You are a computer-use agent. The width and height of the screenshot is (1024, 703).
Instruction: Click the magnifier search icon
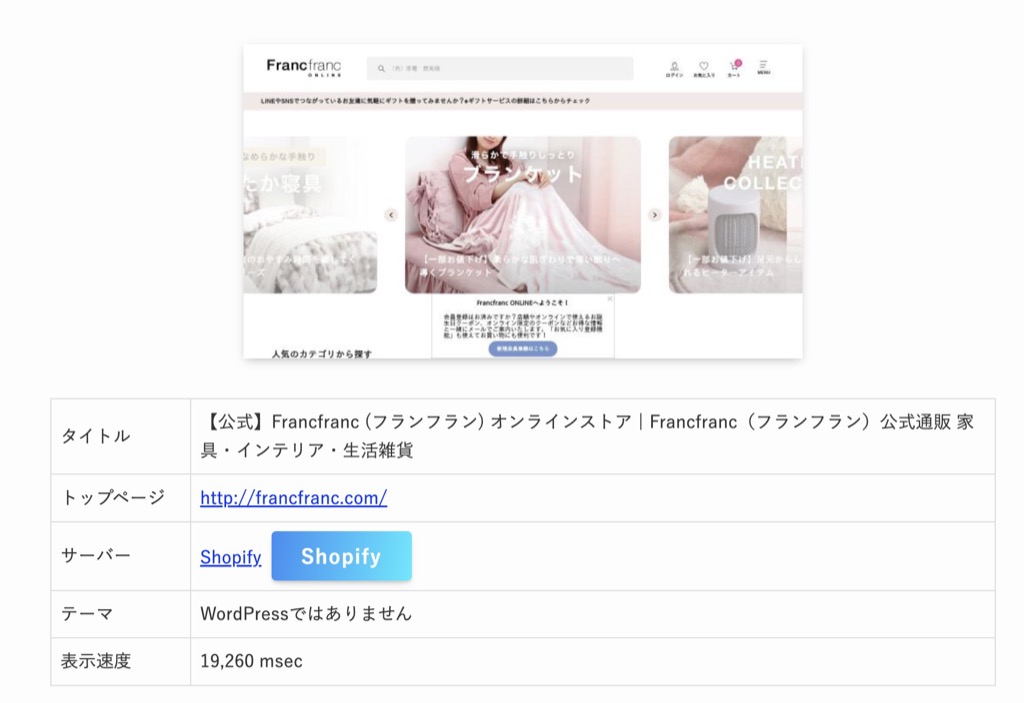(381, 69)
